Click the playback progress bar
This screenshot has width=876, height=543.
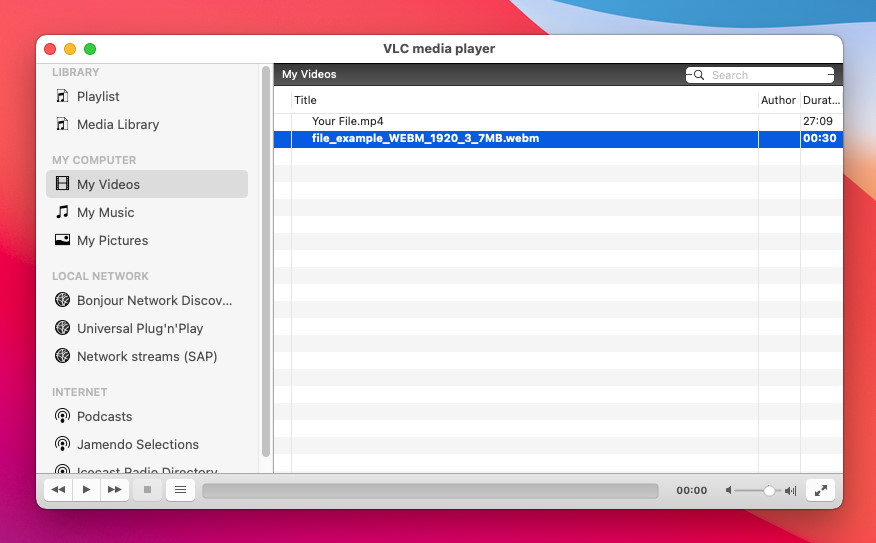tap(430, 490)
